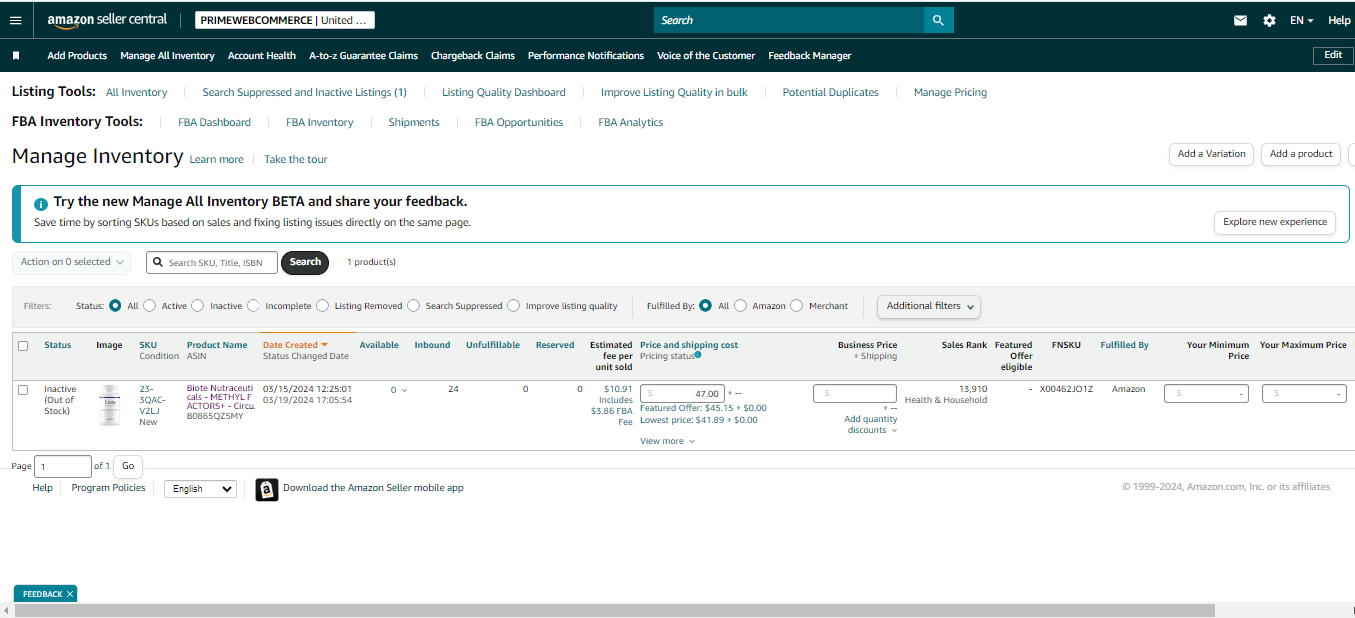Open Search Suppressed and Inactive Listings link
1355x618 pixels.
coord(304,92)
